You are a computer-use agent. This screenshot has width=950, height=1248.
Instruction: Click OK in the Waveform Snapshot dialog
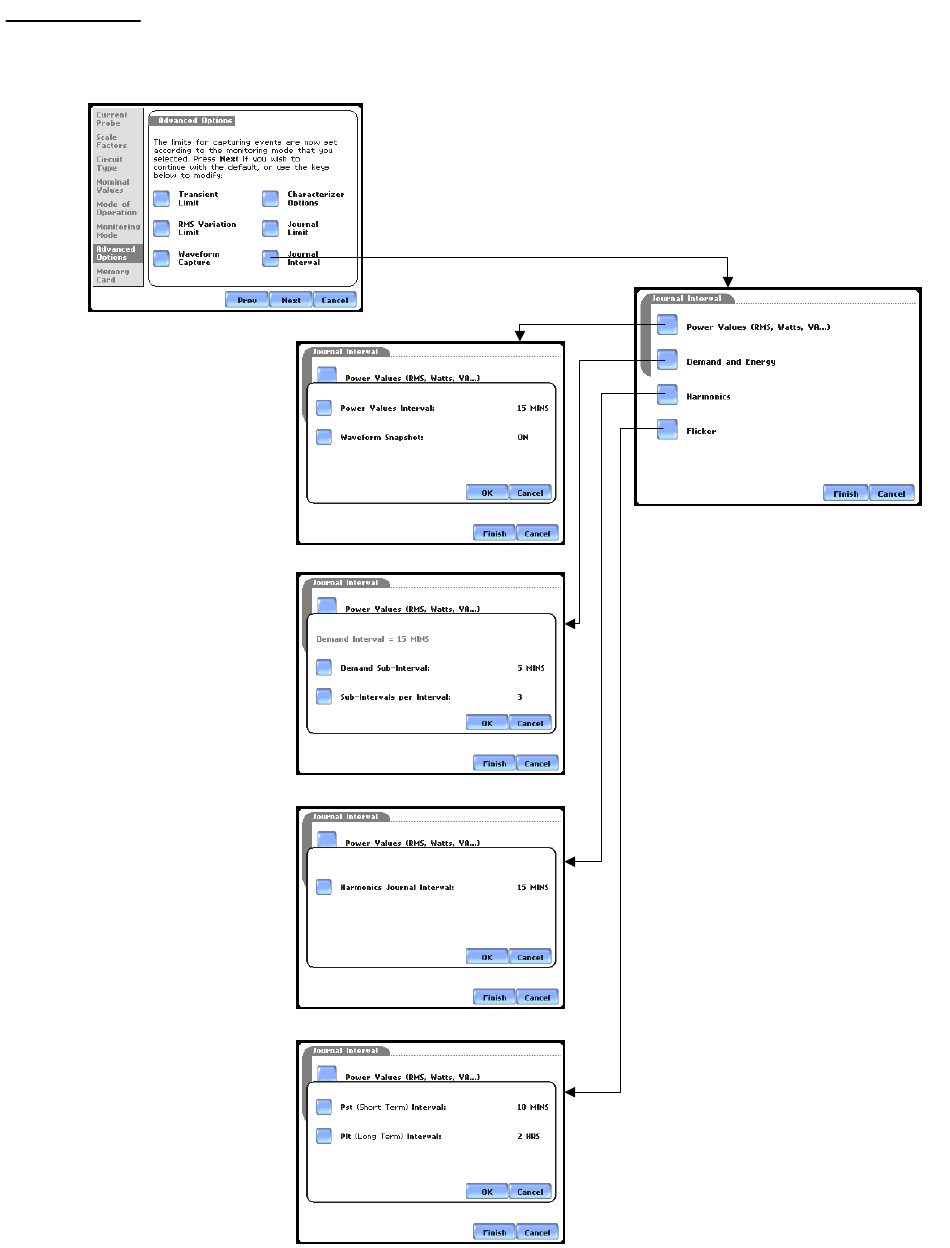point(487,492)
